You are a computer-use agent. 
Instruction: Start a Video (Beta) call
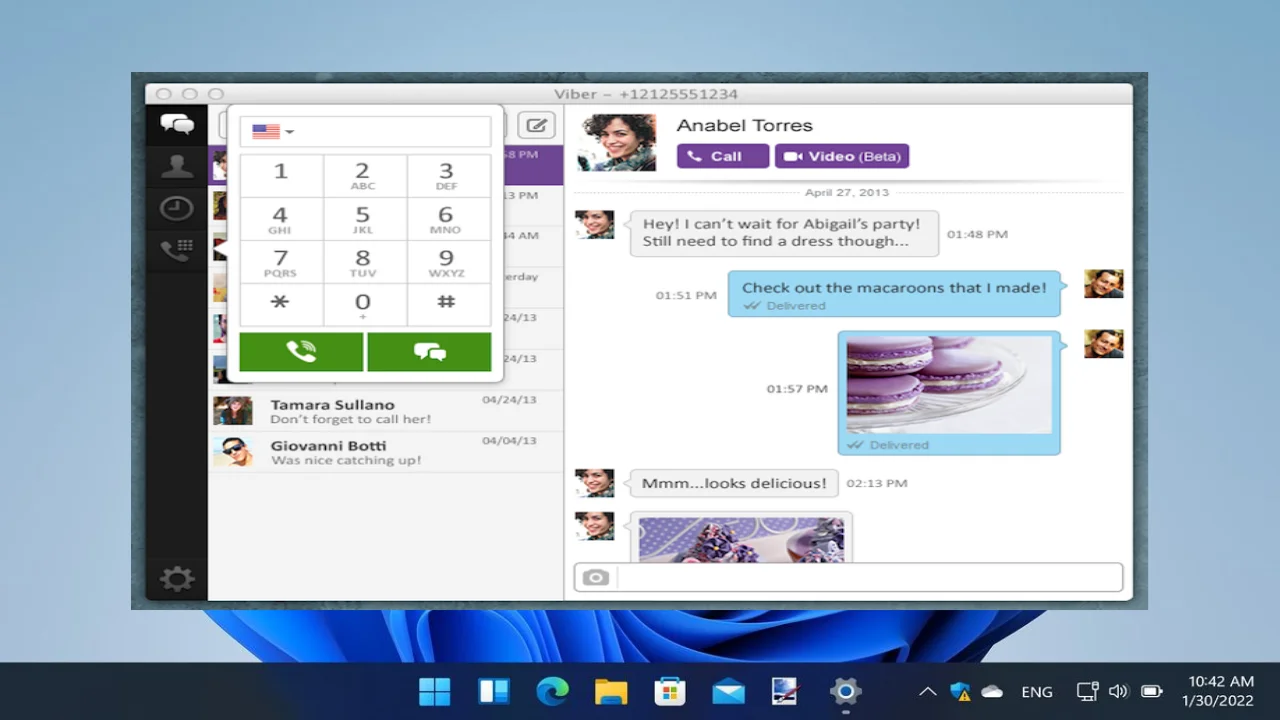842,156
